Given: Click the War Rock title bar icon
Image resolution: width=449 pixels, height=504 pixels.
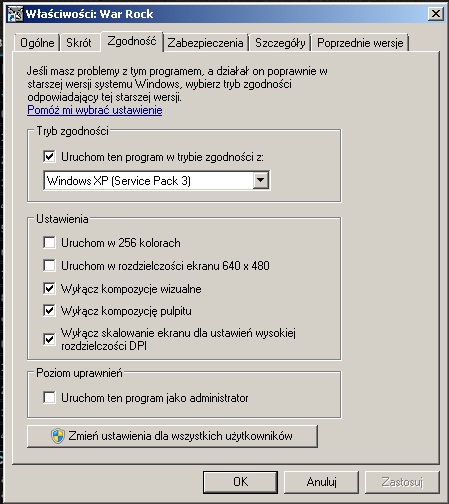Looking at the screenshot, I should 16,14.
